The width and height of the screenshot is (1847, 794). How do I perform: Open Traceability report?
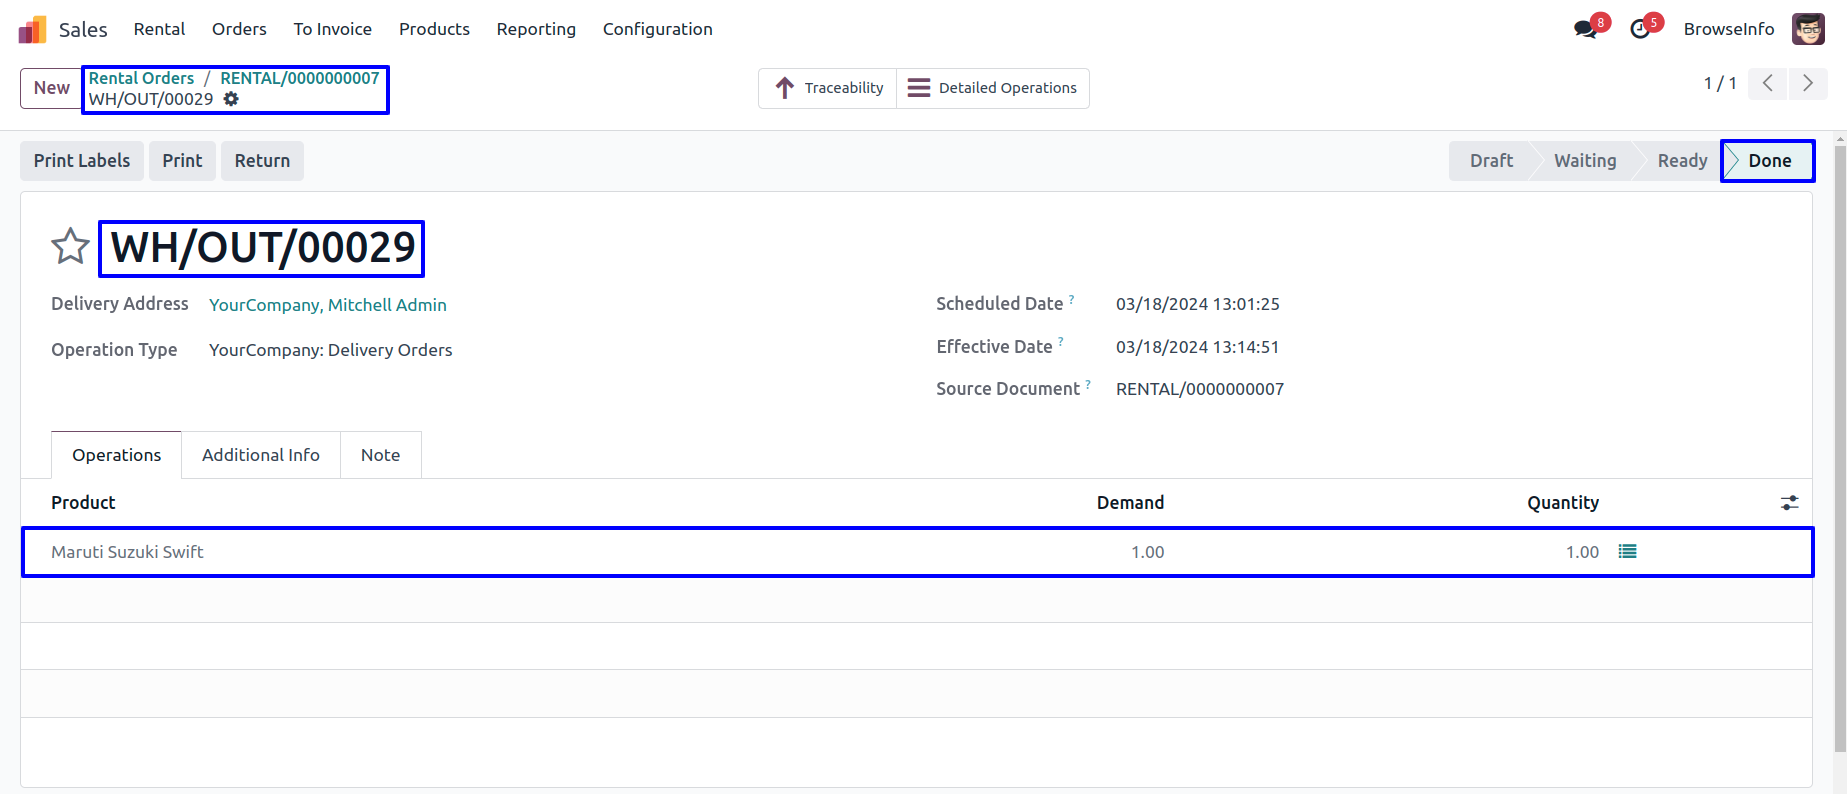pos(828,88)
